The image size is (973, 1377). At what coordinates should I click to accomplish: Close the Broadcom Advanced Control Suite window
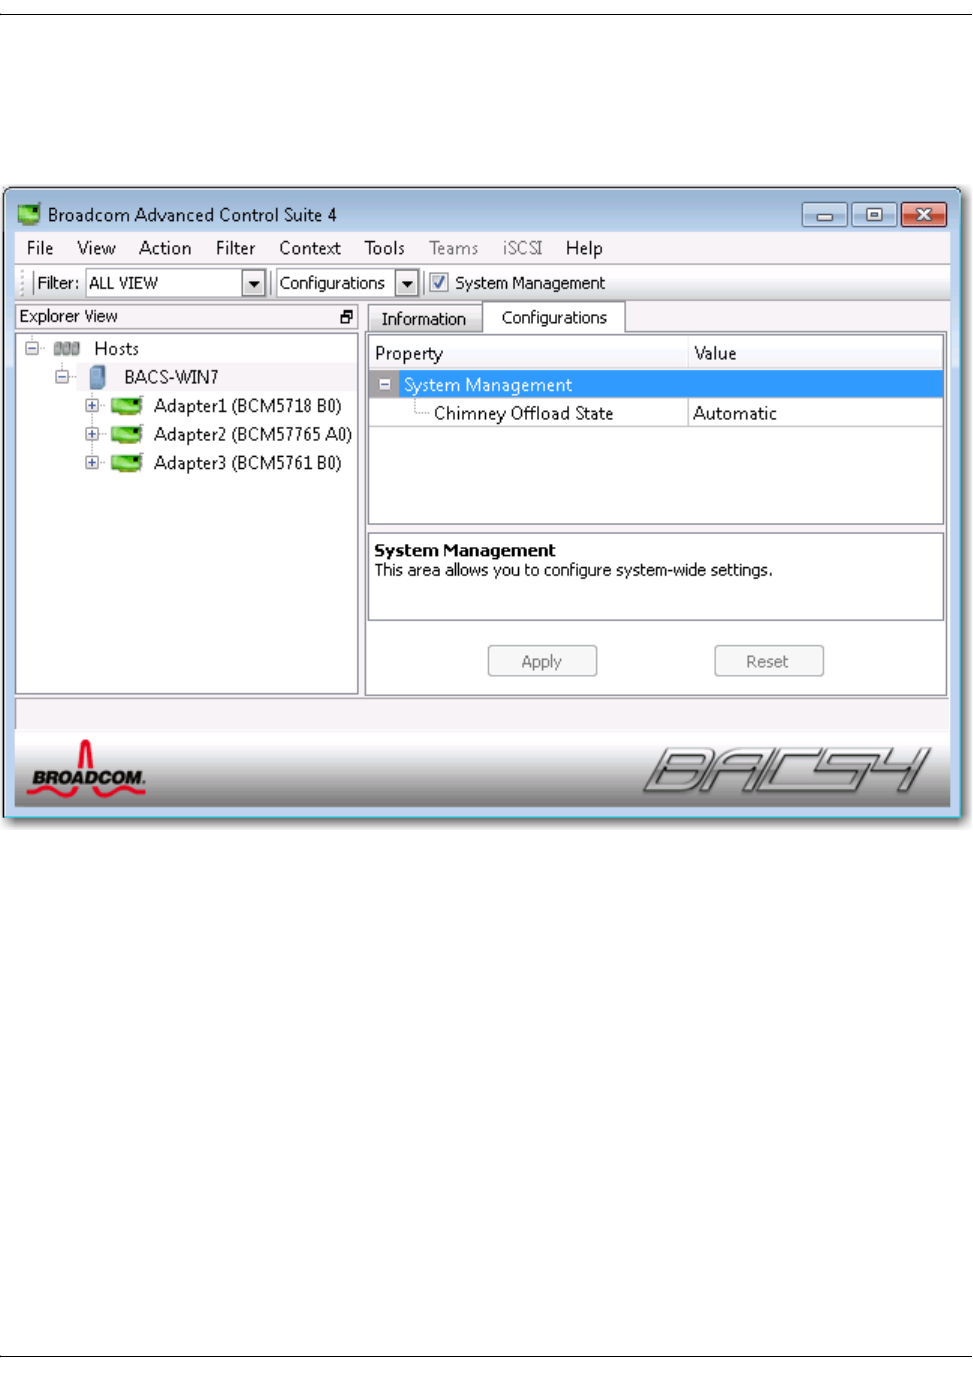pos(924,215)
